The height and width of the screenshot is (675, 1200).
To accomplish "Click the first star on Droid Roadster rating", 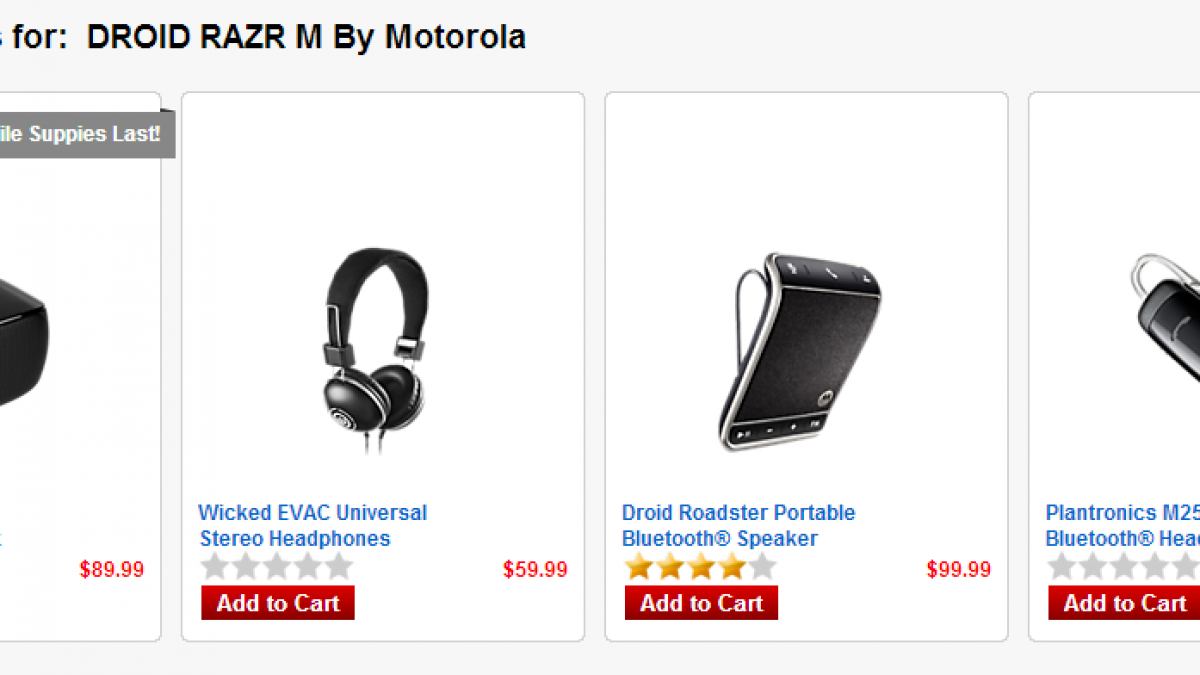I will (x=639, y=568).
